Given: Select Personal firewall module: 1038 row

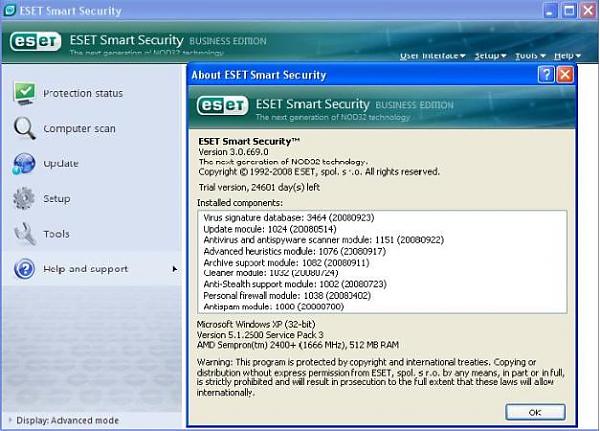Looking at the screenshot, I should 287,295.
